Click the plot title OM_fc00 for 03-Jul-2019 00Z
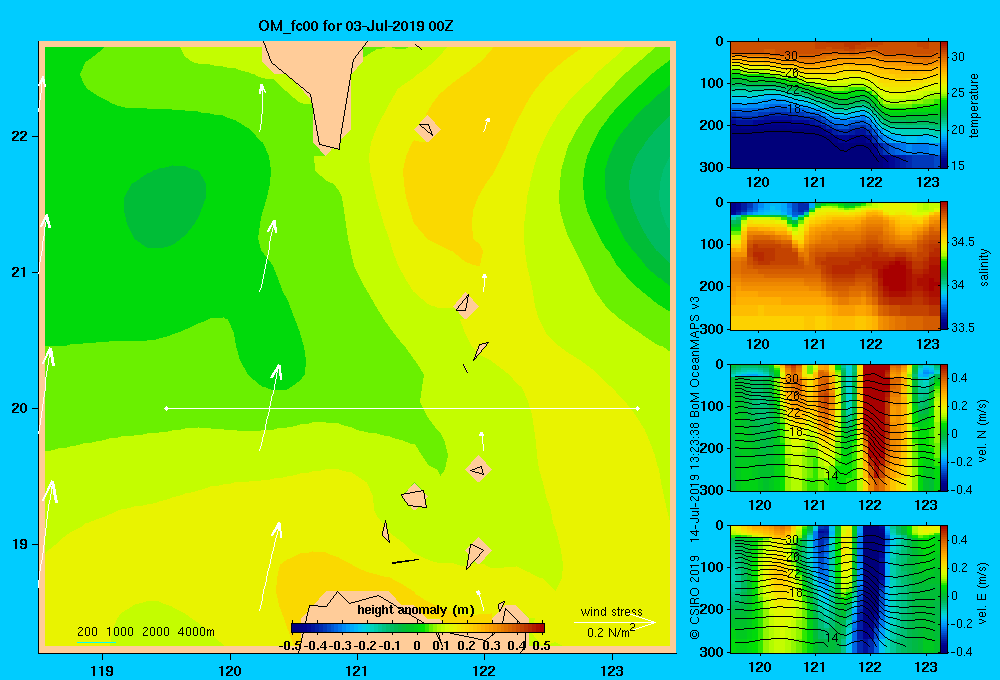1000x680 pixels. [355, 26]
